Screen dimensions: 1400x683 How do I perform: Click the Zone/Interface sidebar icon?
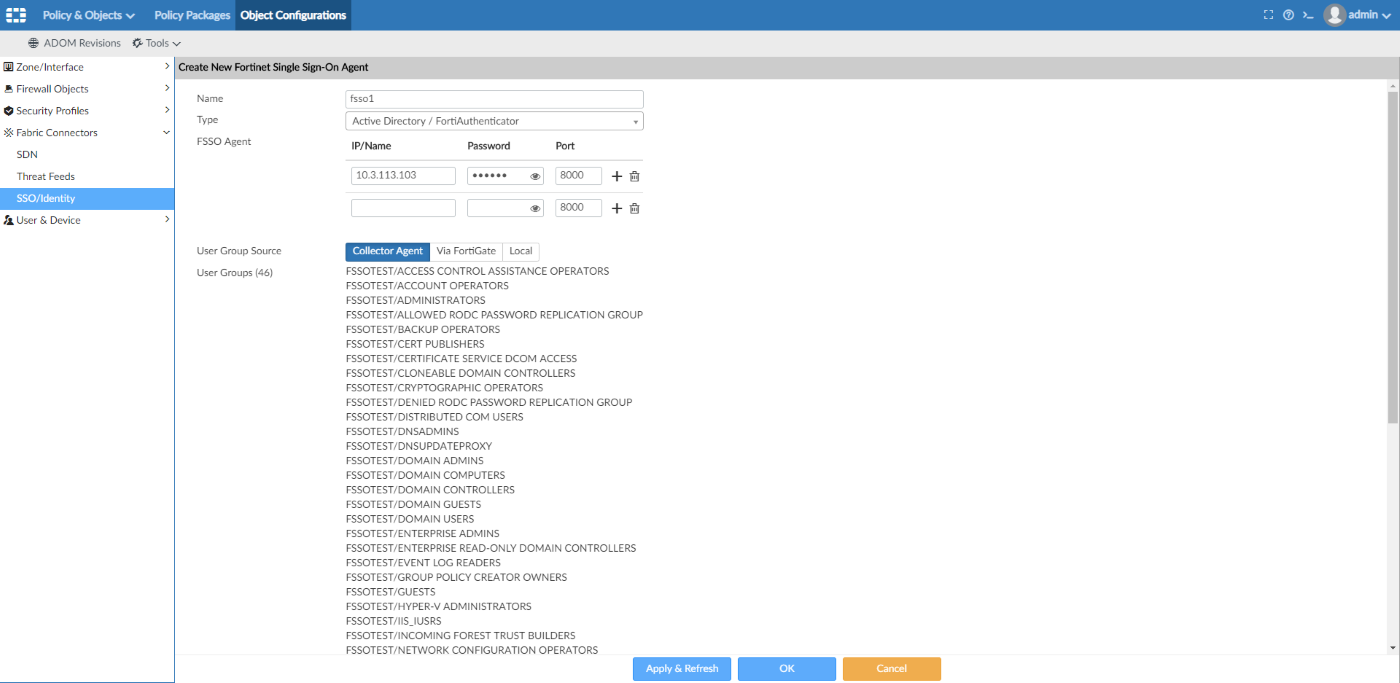click(9, 67)
